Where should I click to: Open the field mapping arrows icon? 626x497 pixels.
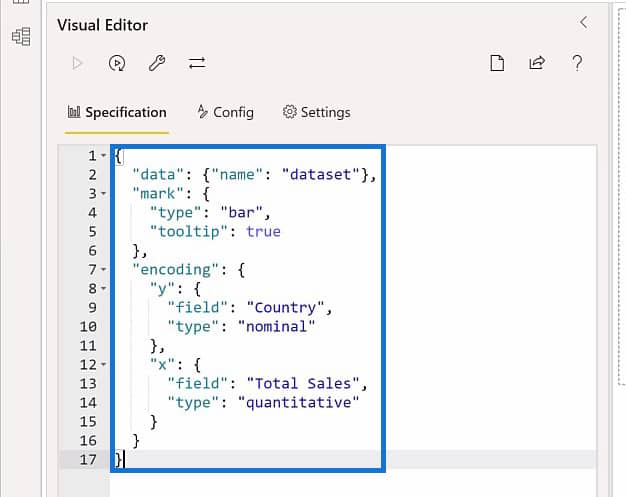(197, 63)
